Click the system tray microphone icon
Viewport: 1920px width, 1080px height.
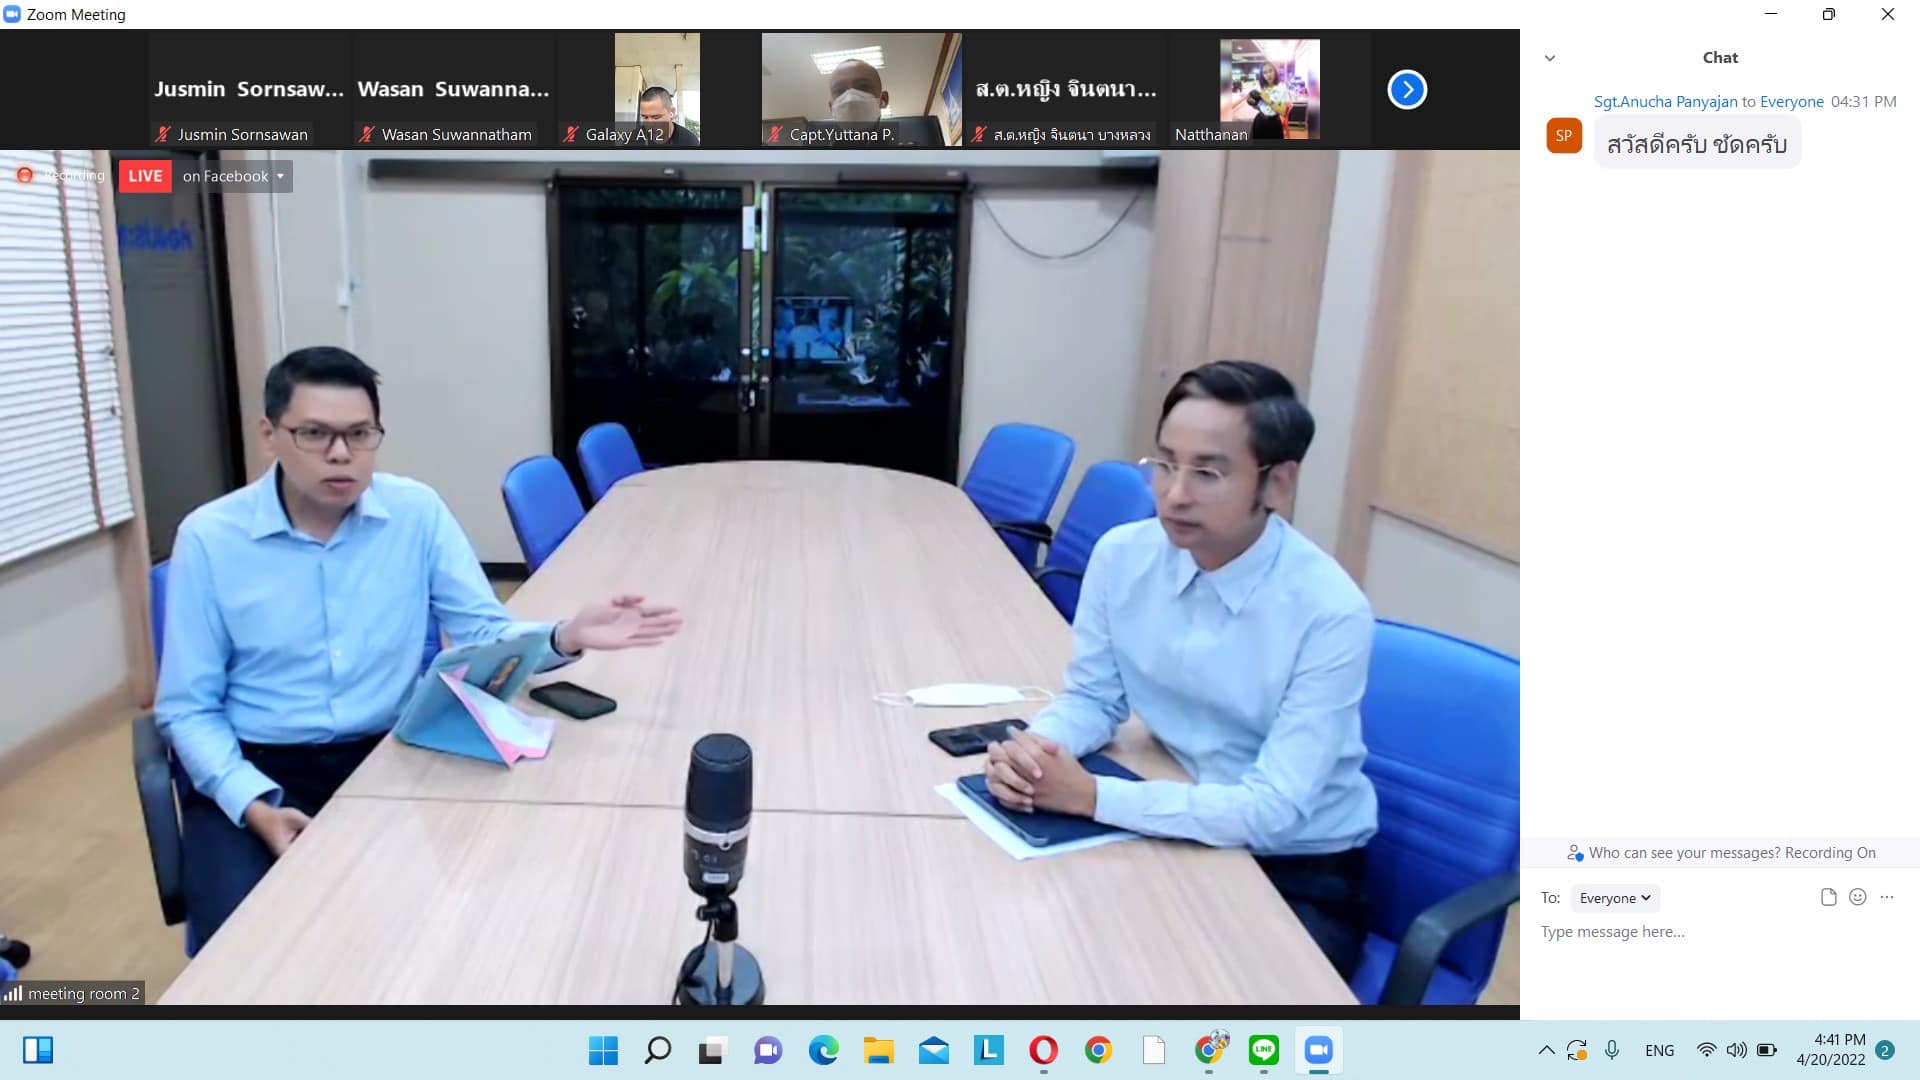[1612, 1050]
